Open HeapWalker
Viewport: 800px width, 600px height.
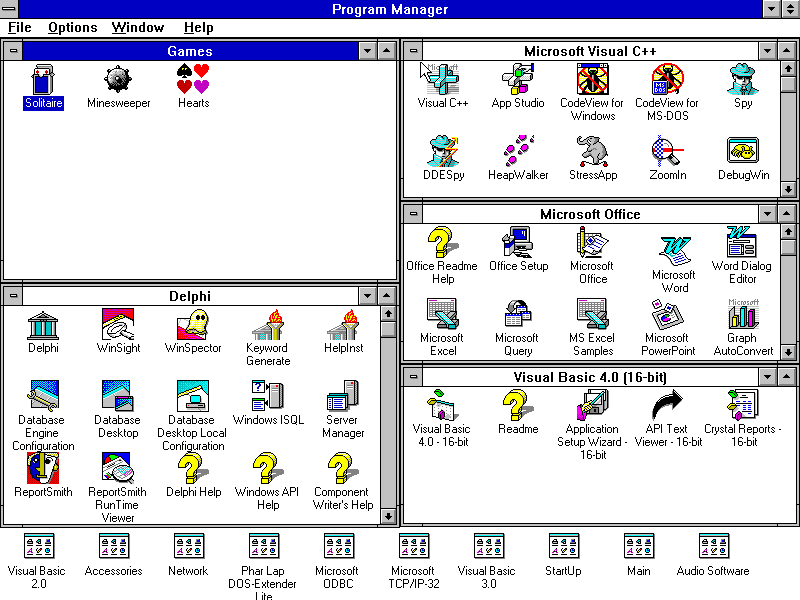coord(517,150)
